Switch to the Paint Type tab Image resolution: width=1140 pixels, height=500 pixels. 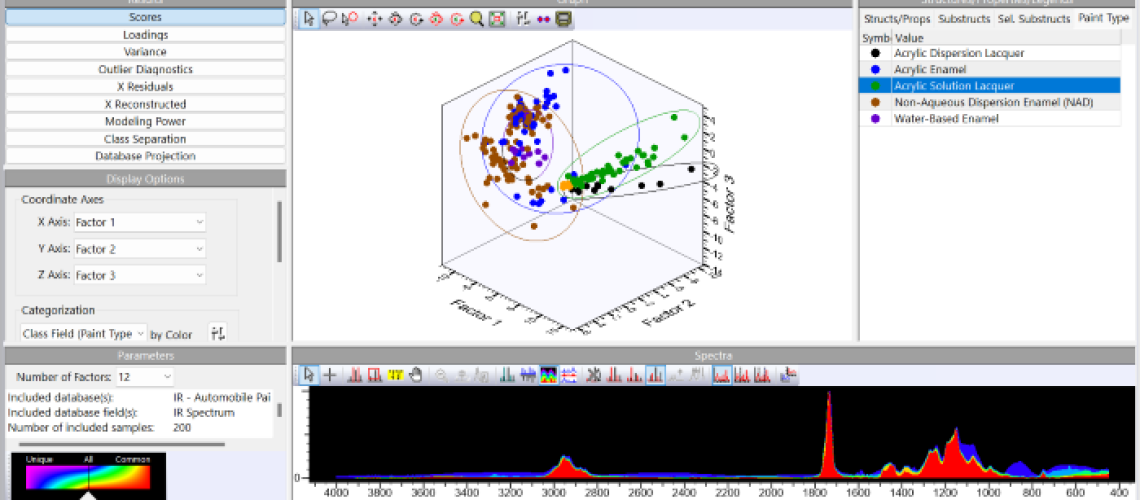point(1103,18)
